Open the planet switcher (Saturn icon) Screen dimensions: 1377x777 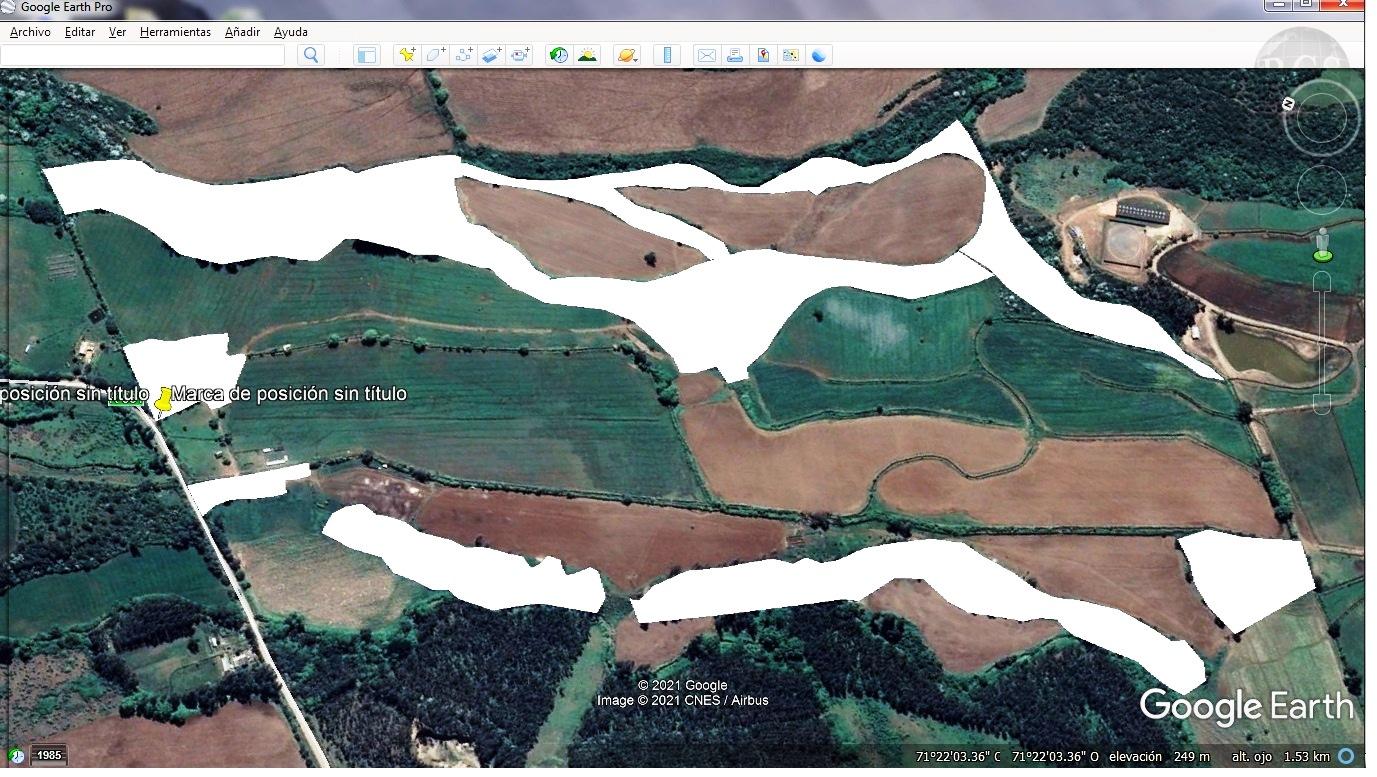pyautogui.click(x=627, y=55)
